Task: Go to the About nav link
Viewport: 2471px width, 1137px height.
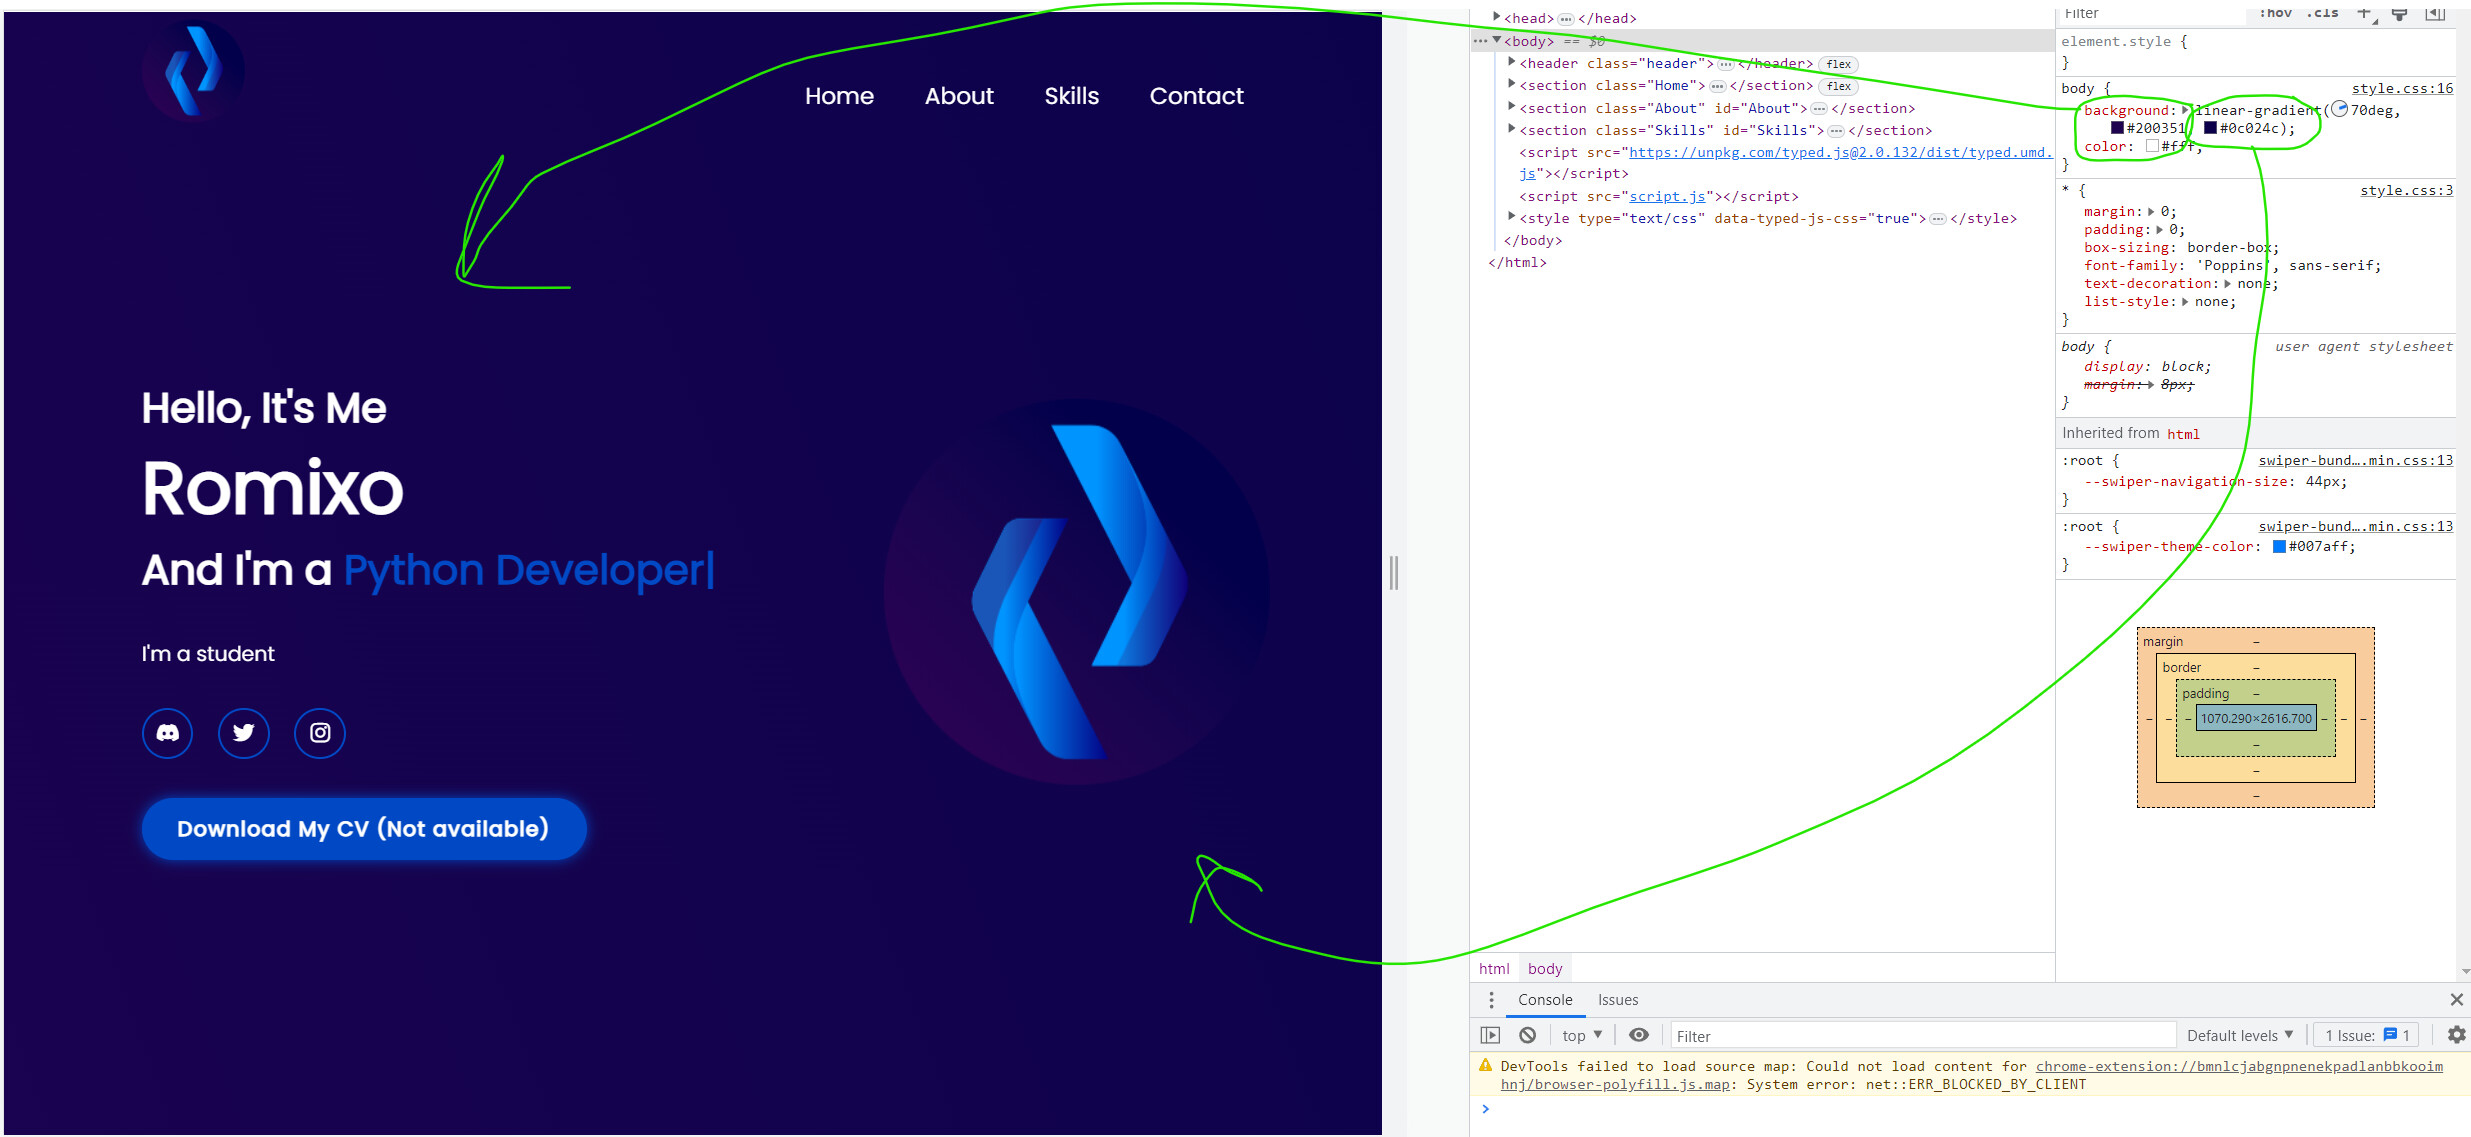Action: (x=959, y=96)
